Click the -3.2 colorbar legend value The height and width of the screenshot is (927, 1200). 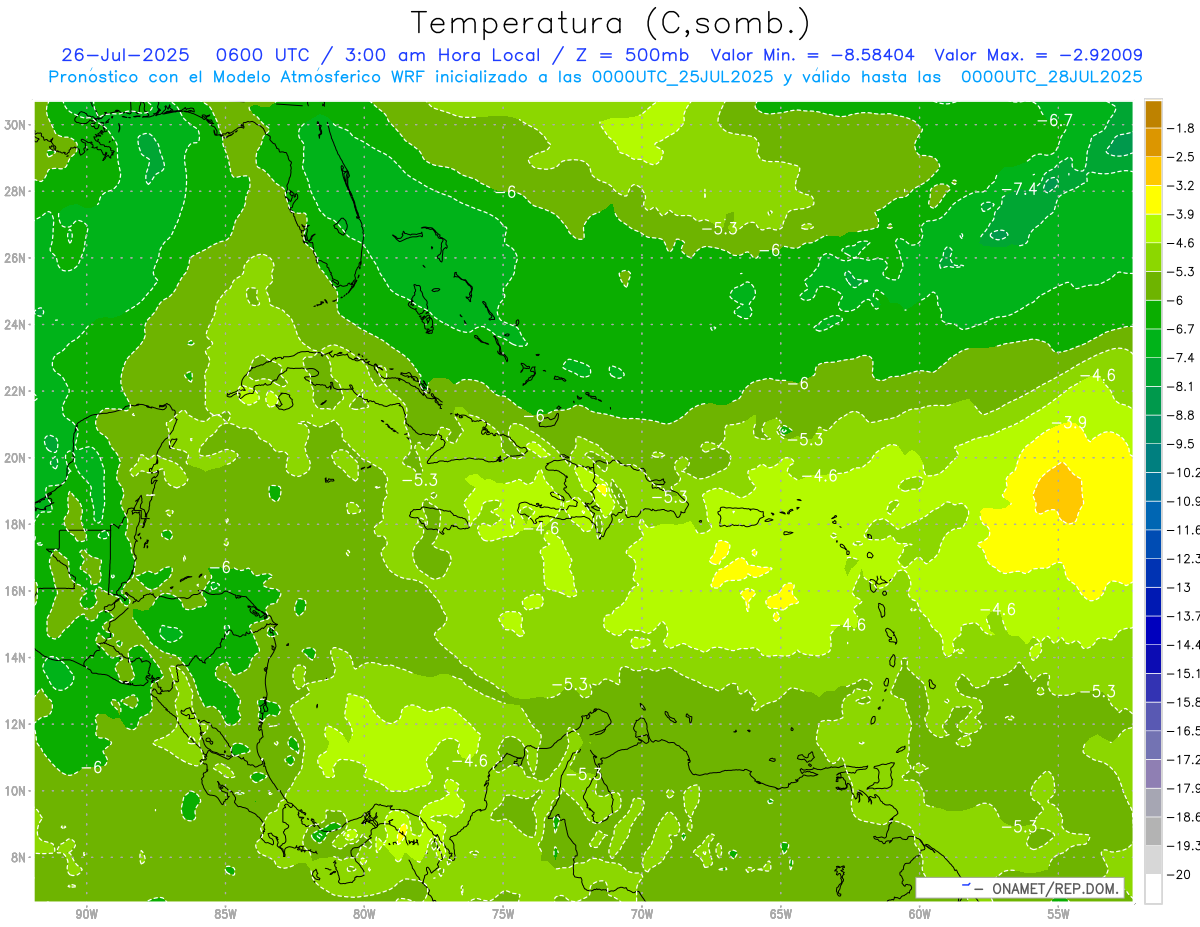[1181, 186]
